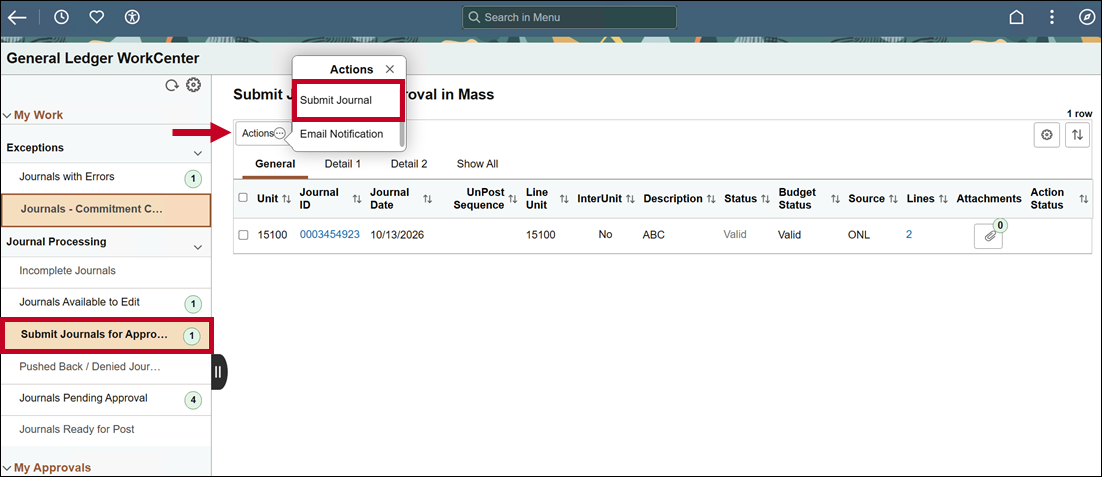Tick the select-all checkbox in grid header
Image resolution: width=1102 pixels, height=477 pixels.
point(243,197)
